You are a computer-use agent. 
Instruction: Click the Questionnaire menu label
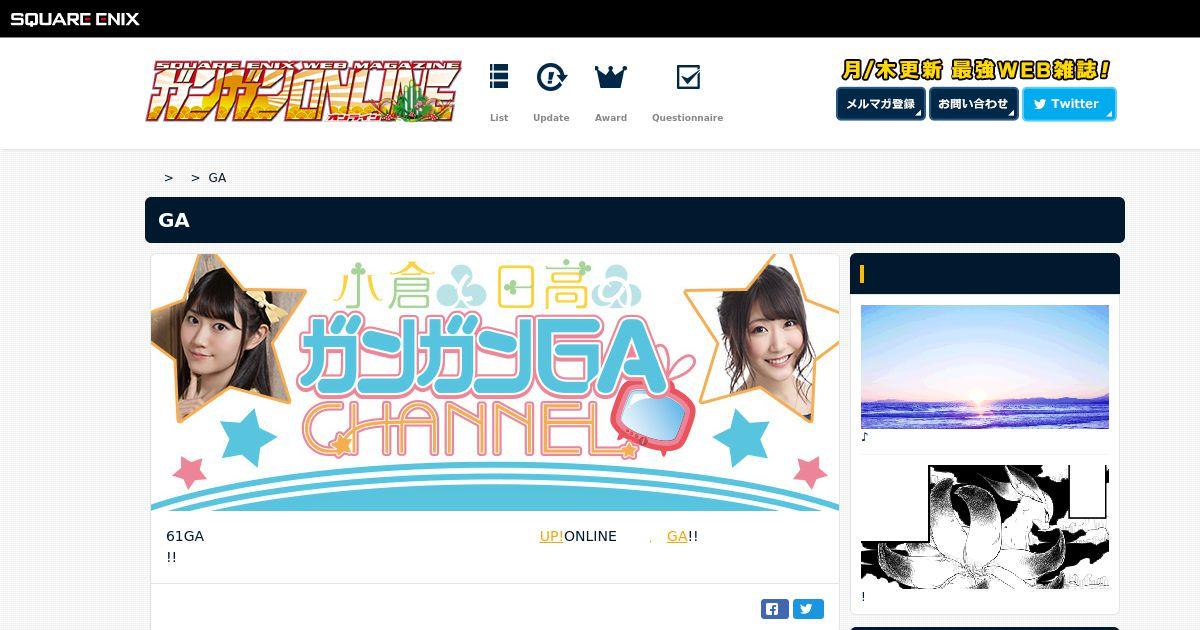point(688,118)
